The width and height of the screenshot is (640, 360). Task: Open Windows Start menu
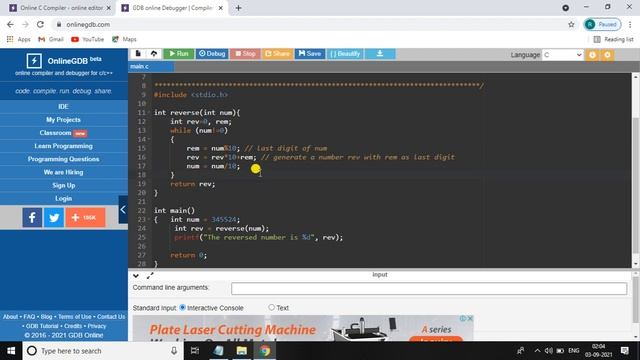[x=11, y=351]
